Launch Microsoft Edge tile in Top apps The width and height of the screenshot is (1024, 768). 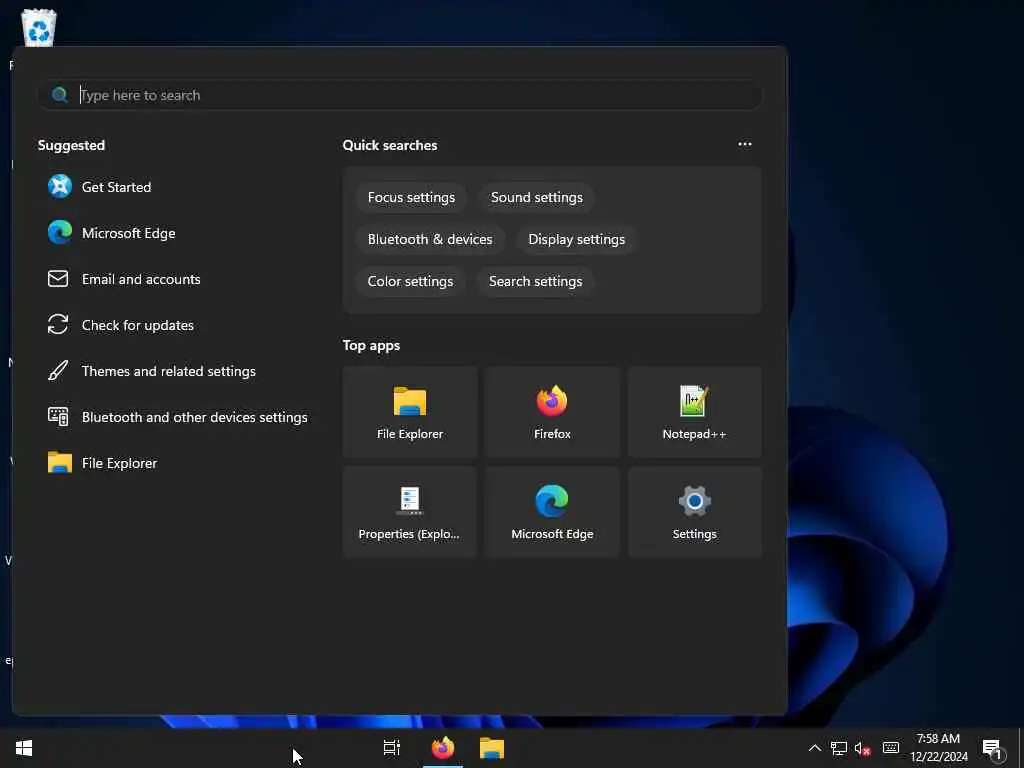coord(552,512)
